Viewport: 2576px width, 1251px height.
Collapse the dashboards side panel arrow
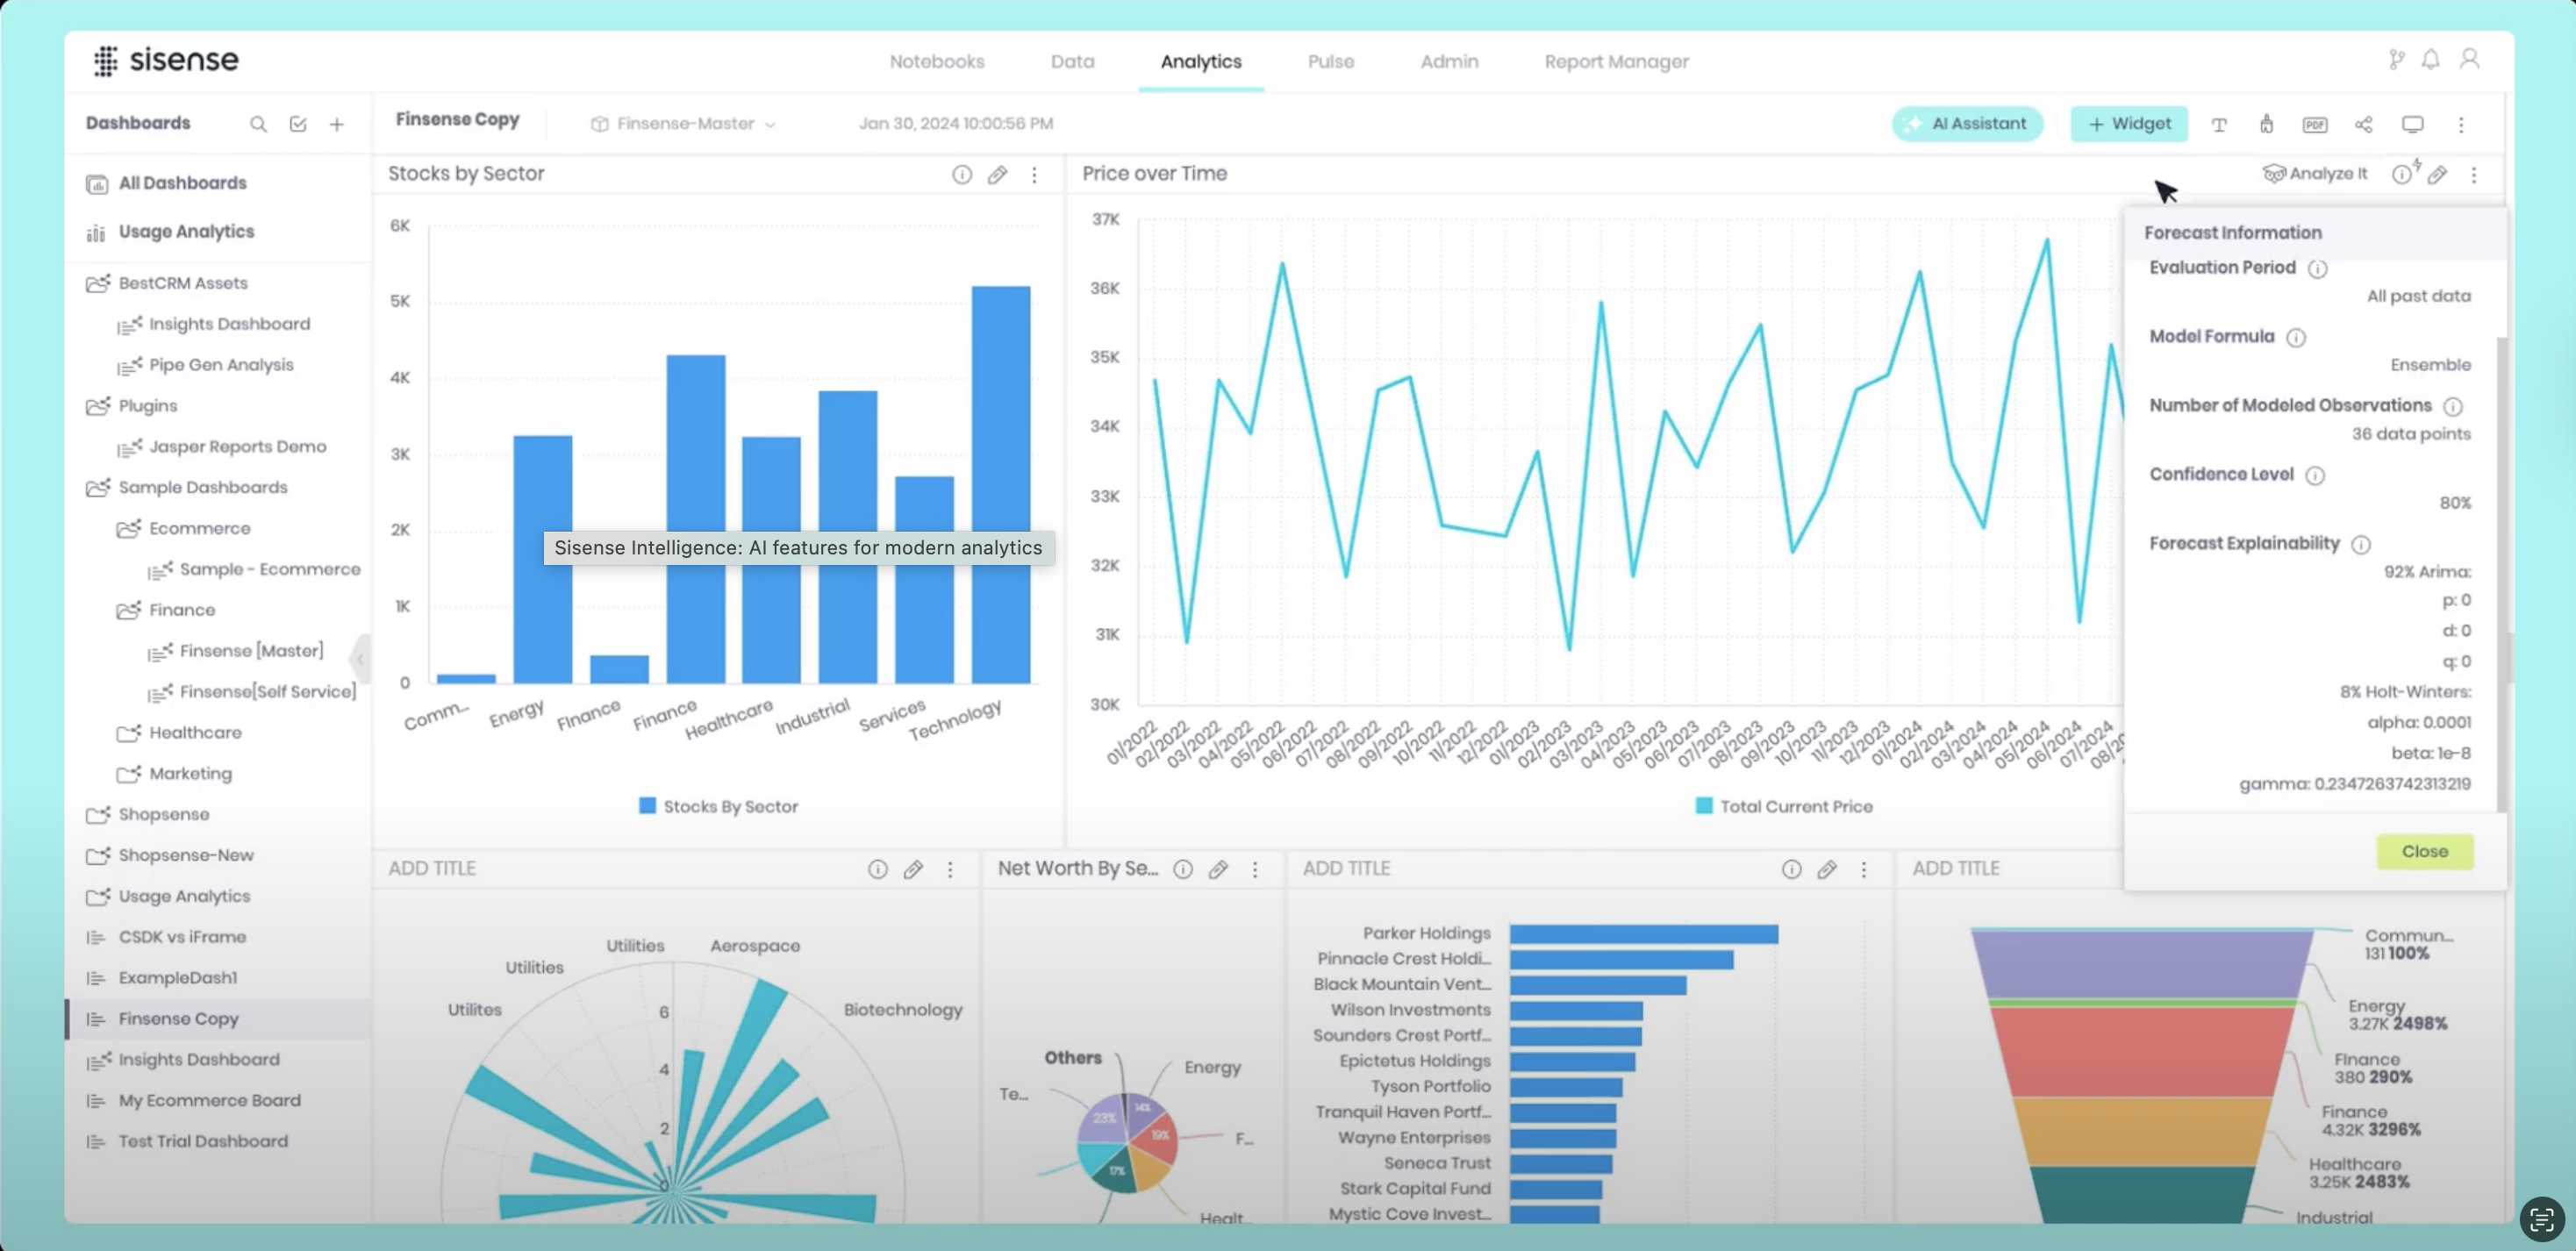pyautogui.click(x=360, y=658)
